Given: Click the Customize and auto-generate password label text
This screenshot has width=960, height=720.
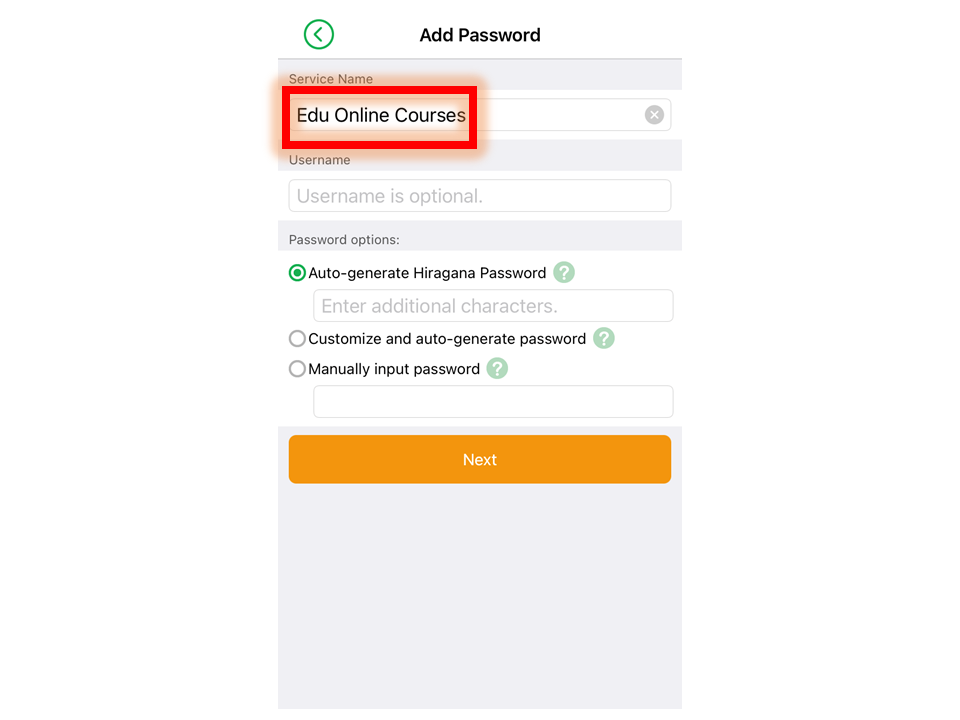Looking at the screenshot, I should coord(447,339).
